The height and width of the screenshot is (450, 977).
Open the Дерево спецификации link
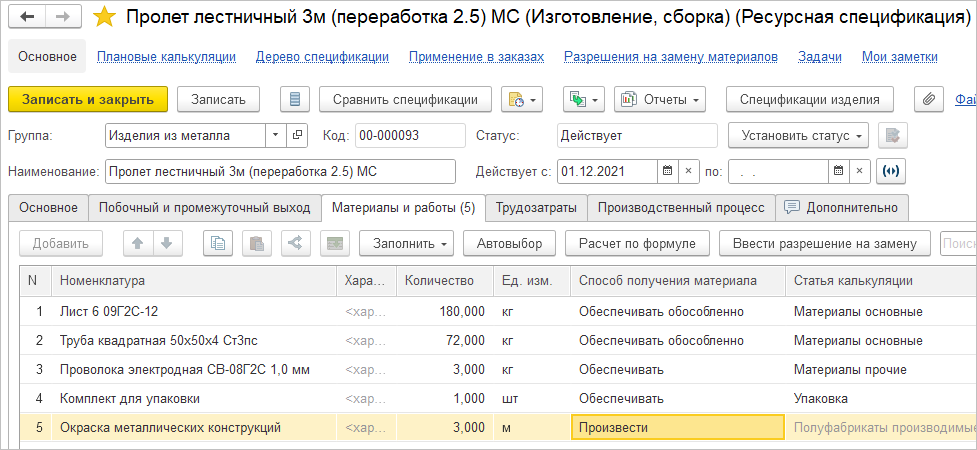click(322, 57)
